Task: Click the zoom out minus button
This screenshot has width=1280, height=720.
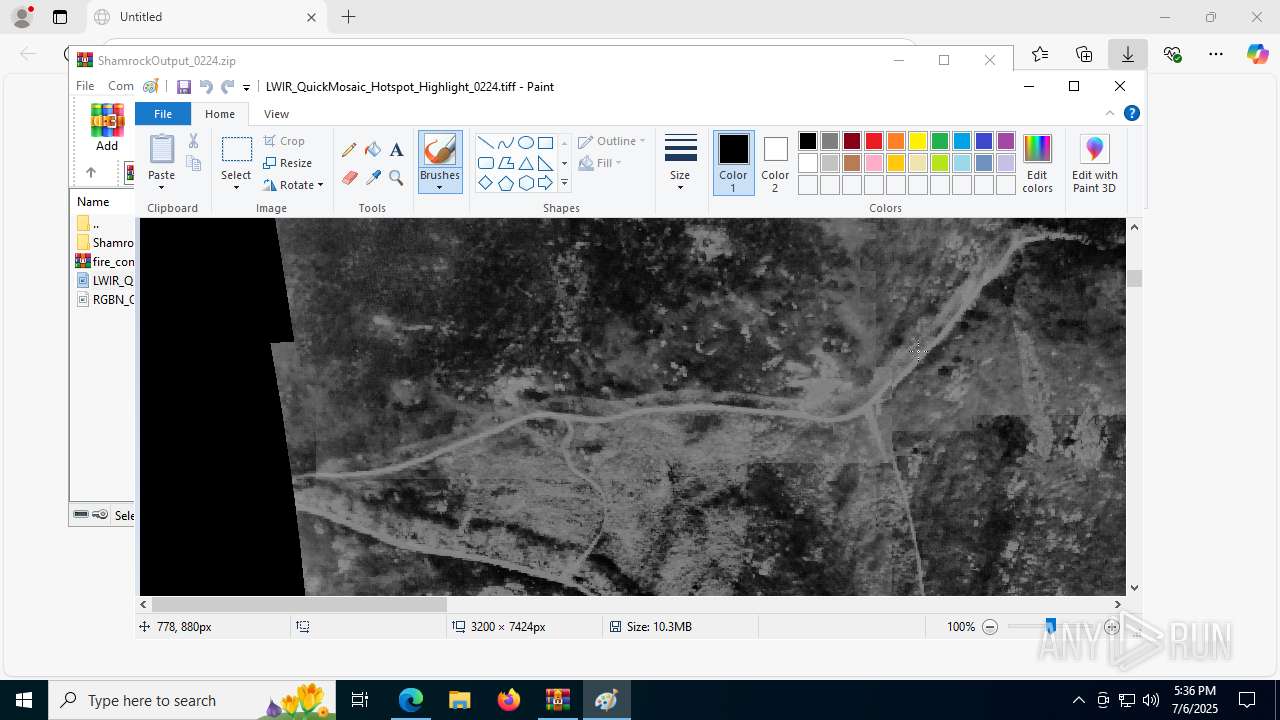Action: point(990,627)
